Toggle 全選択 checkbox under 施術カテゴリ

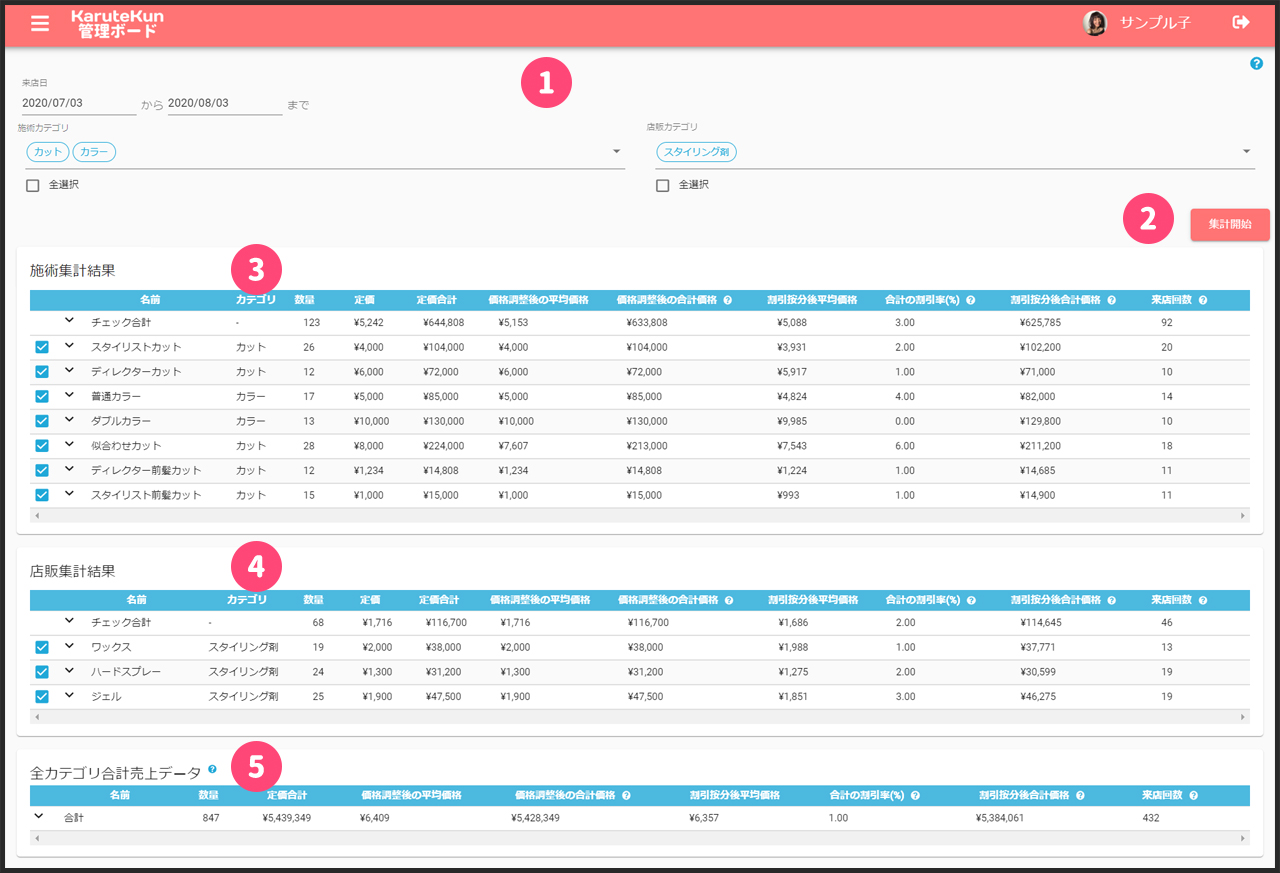(33, 185)
